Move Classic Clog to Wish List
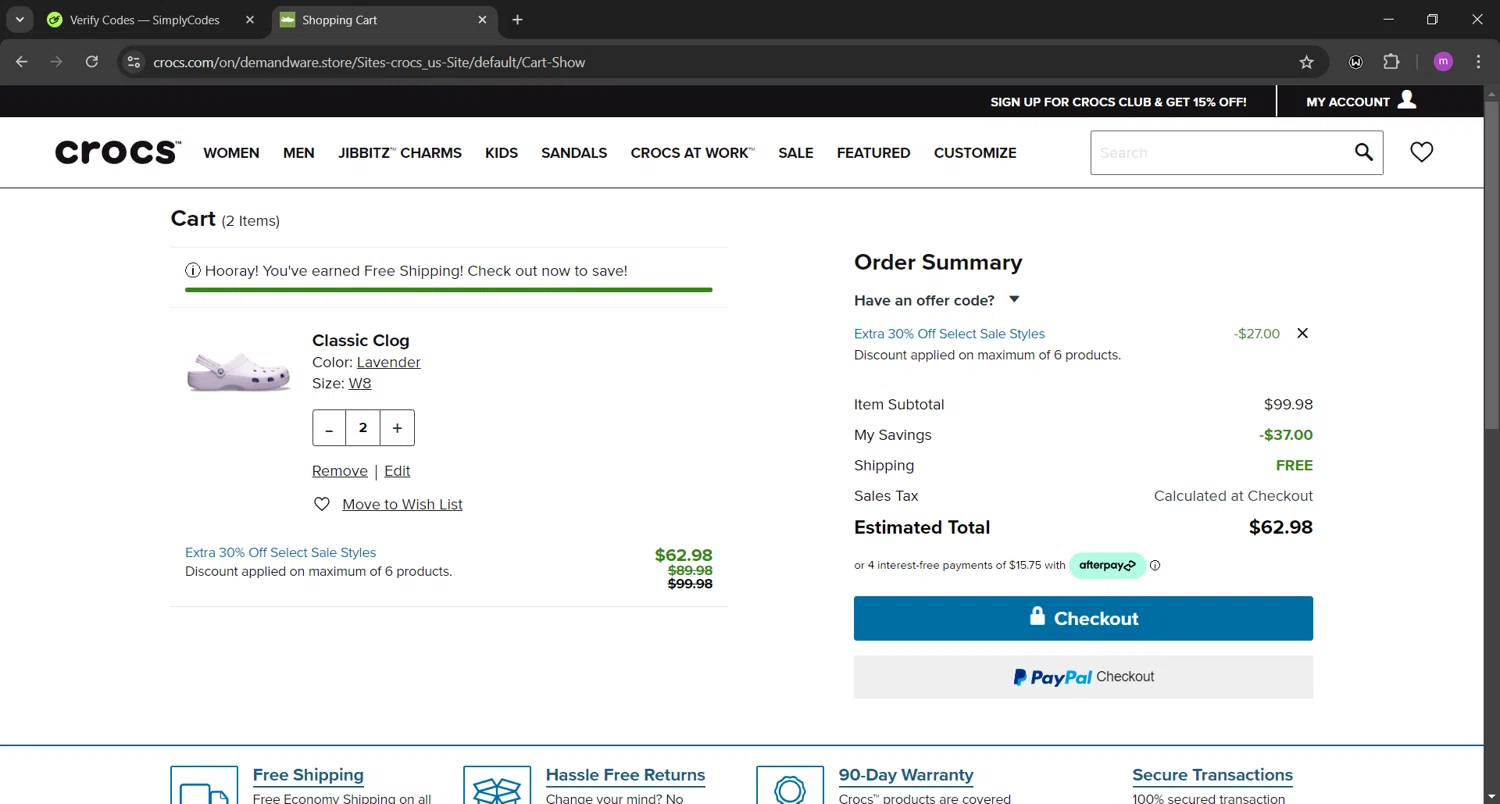Screen dimensions: 1500x804 point(402,505)
